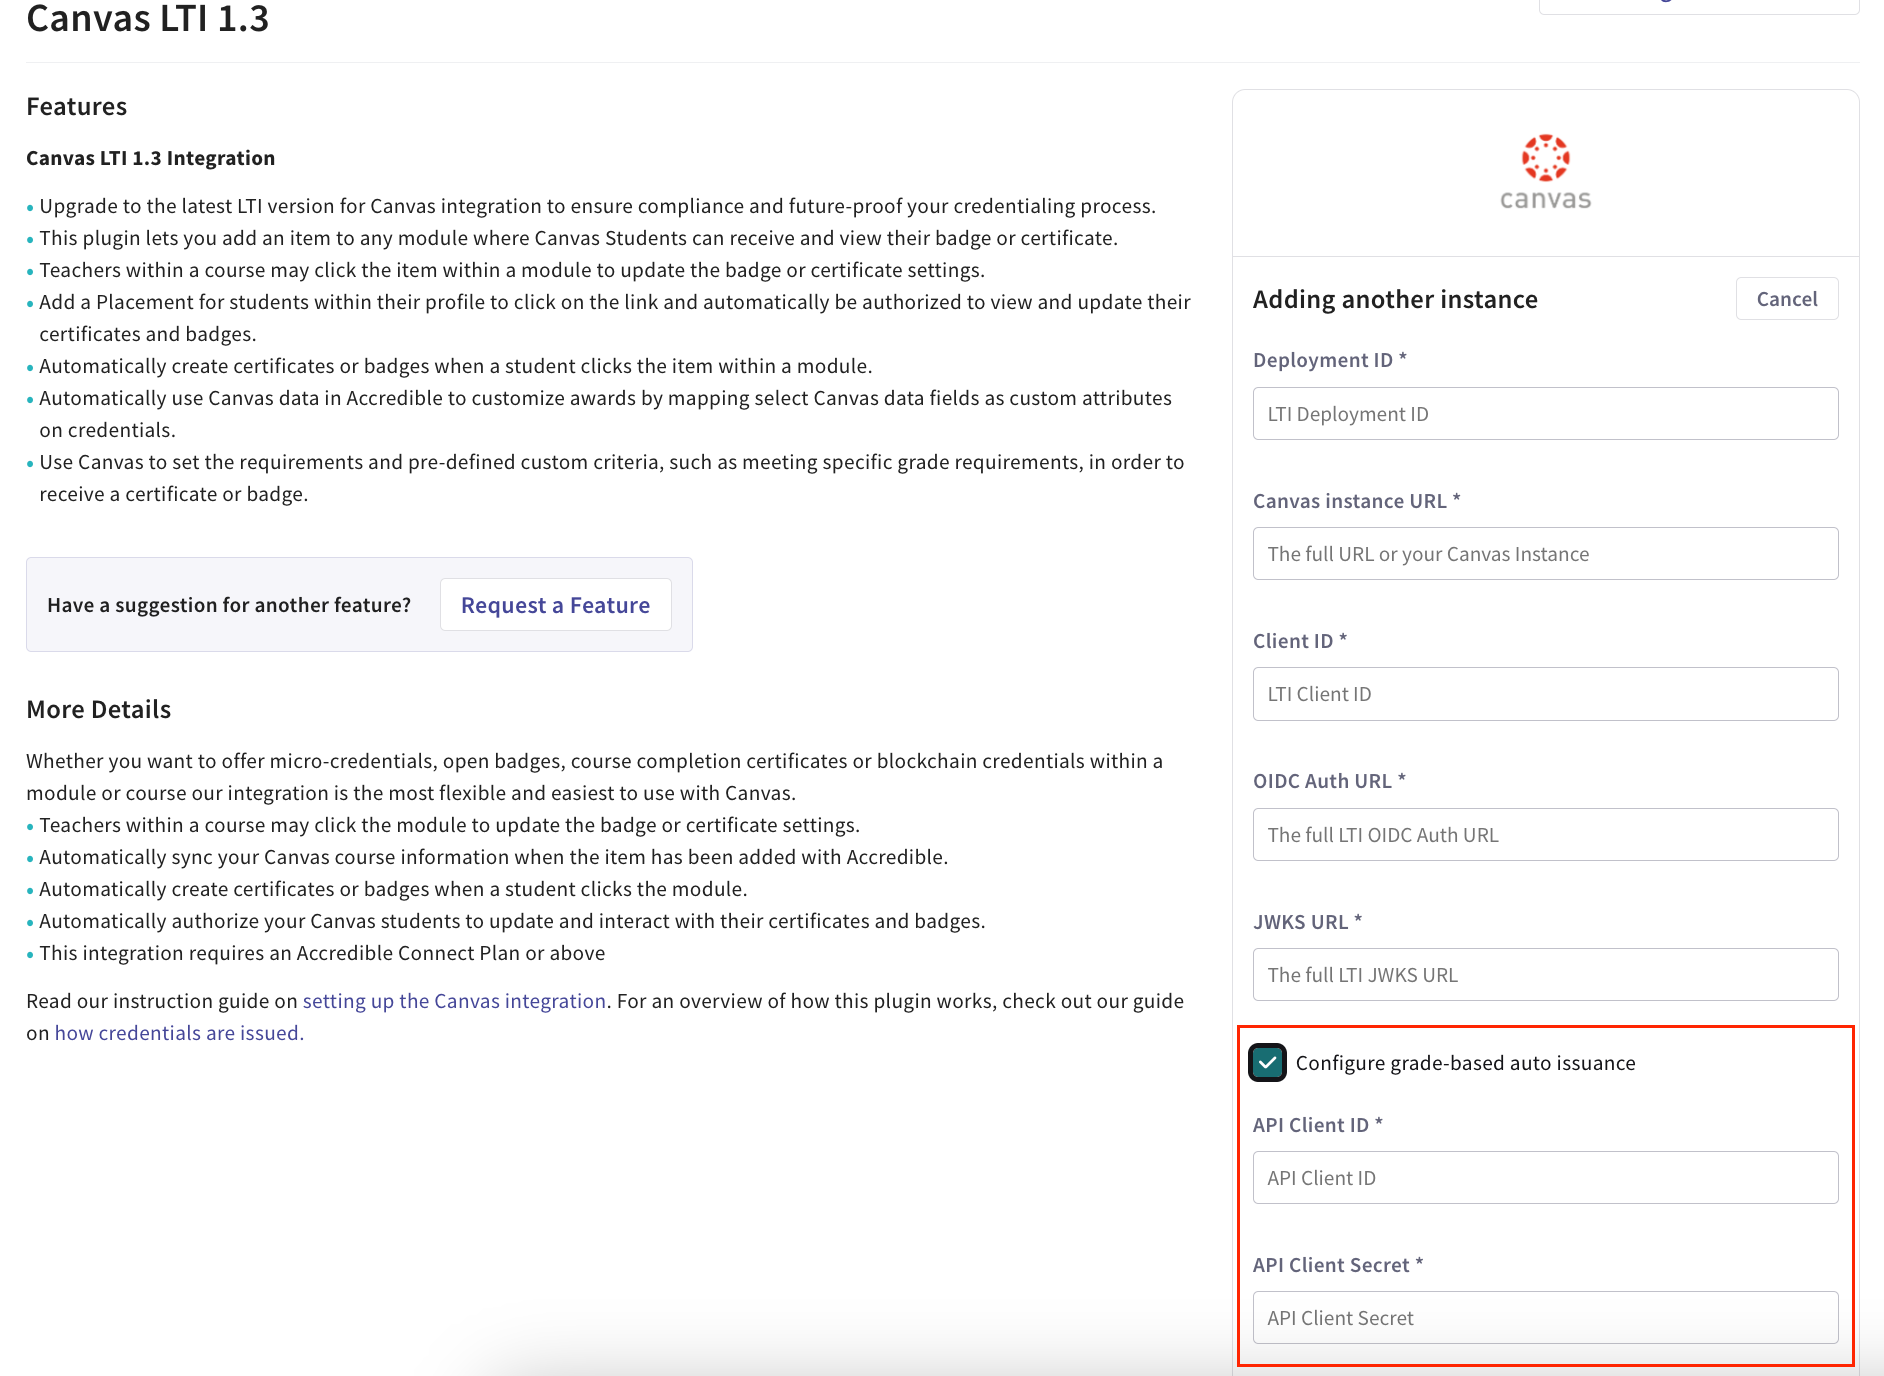The height and width of the screenshot is (1376, 1884).
Task: Click the Adding another instance heading
Action: pyautogui.click(x=1395, y=298)
